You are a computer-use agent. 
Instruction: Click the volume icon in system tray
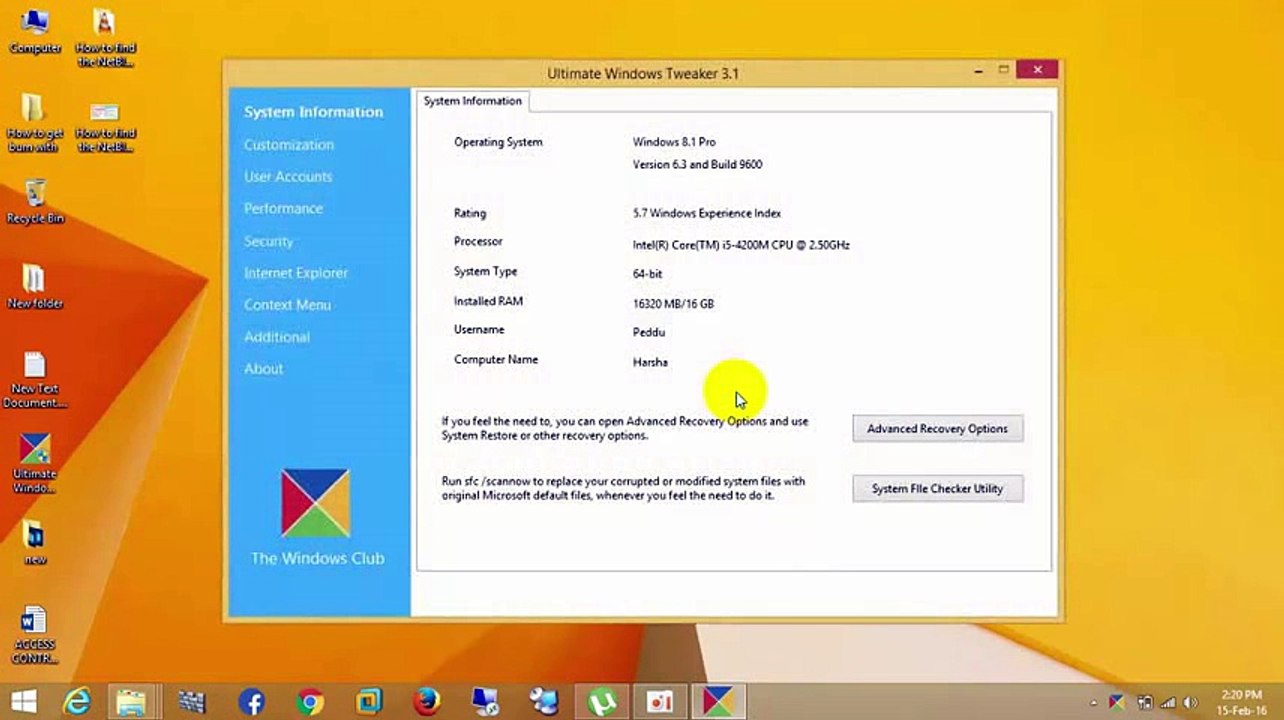click(1191, 703)
